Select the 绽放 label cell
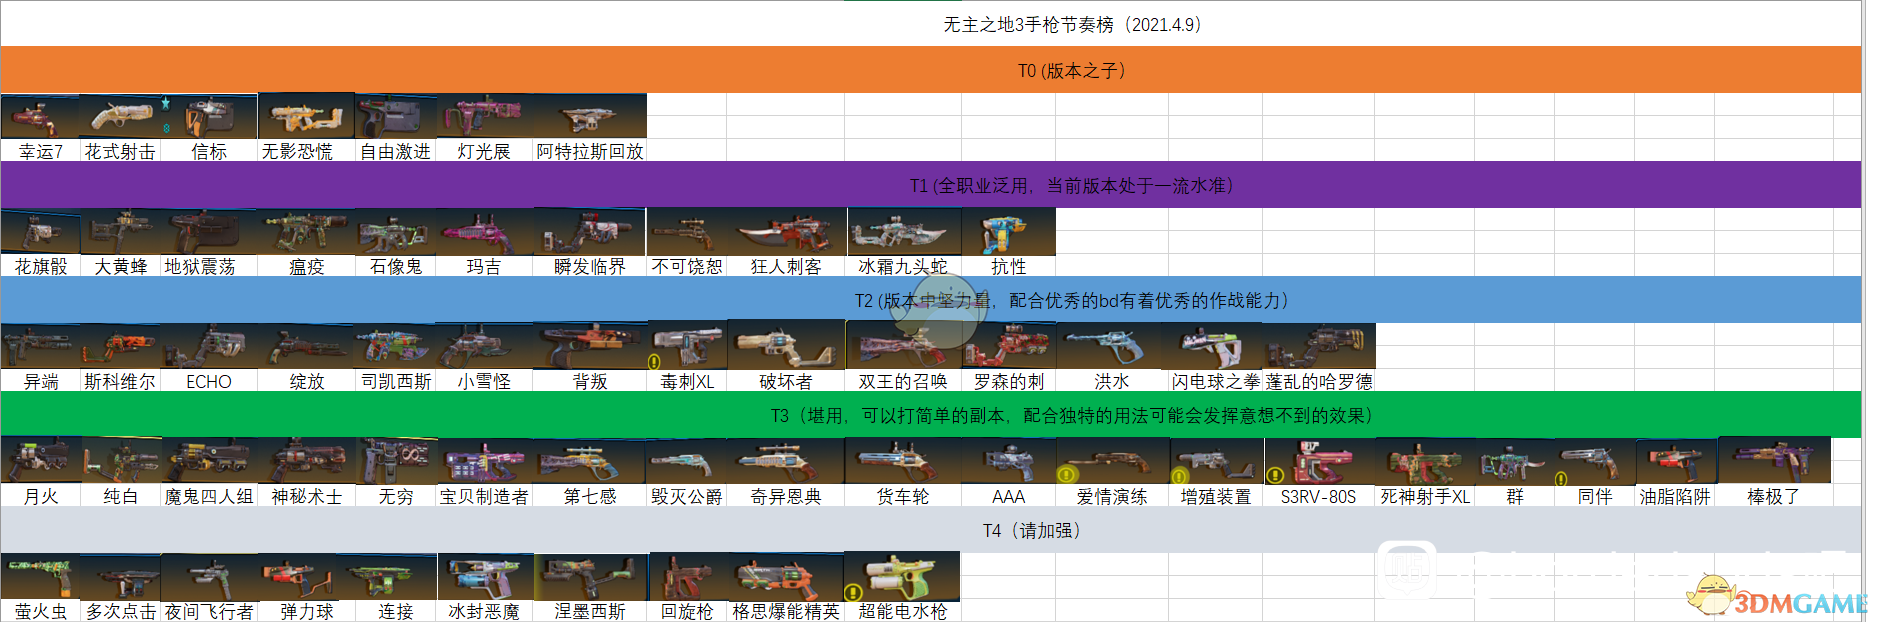The image size is (1879, 622). pos(306,381)
